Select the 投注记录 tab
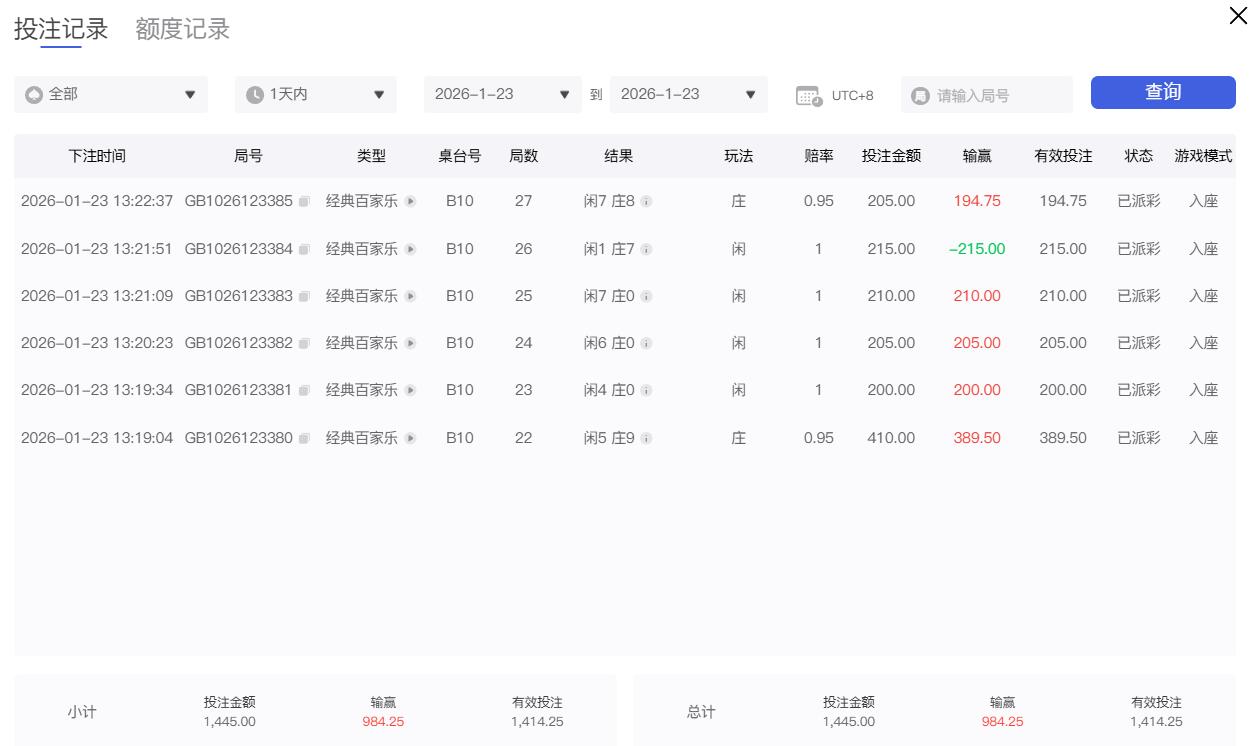 pyautogui.click(x=61, y=29)
